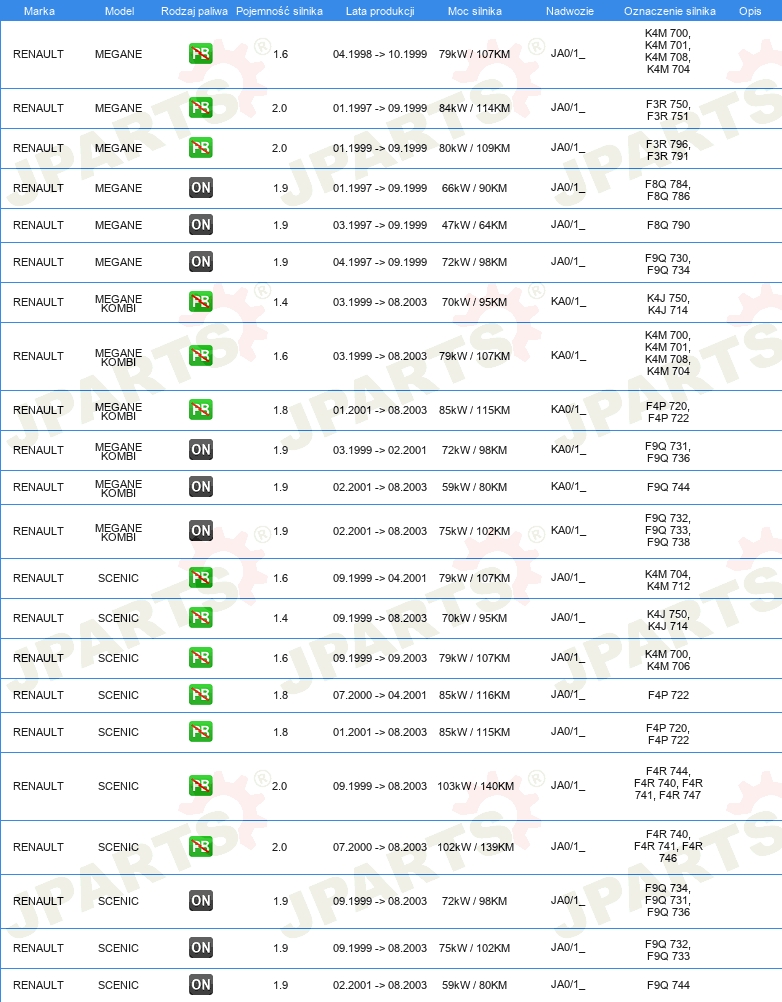782x1002 pixels.
Task: Click diesel ON icon for Megane Kombi 75kW/102KM
Action: 201,530
